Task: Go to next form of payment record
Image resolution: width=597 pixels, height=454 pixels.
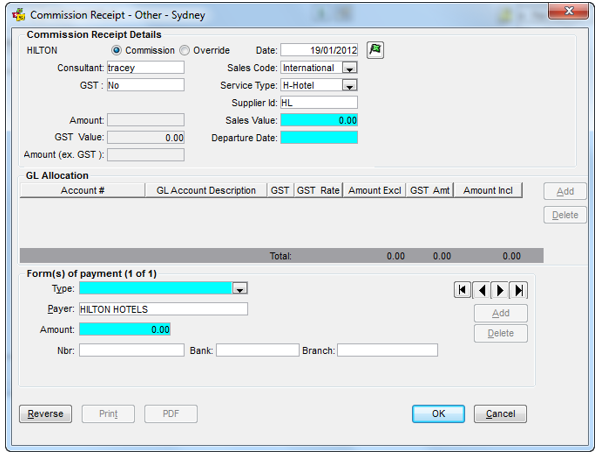Action: tap(500, 290)
